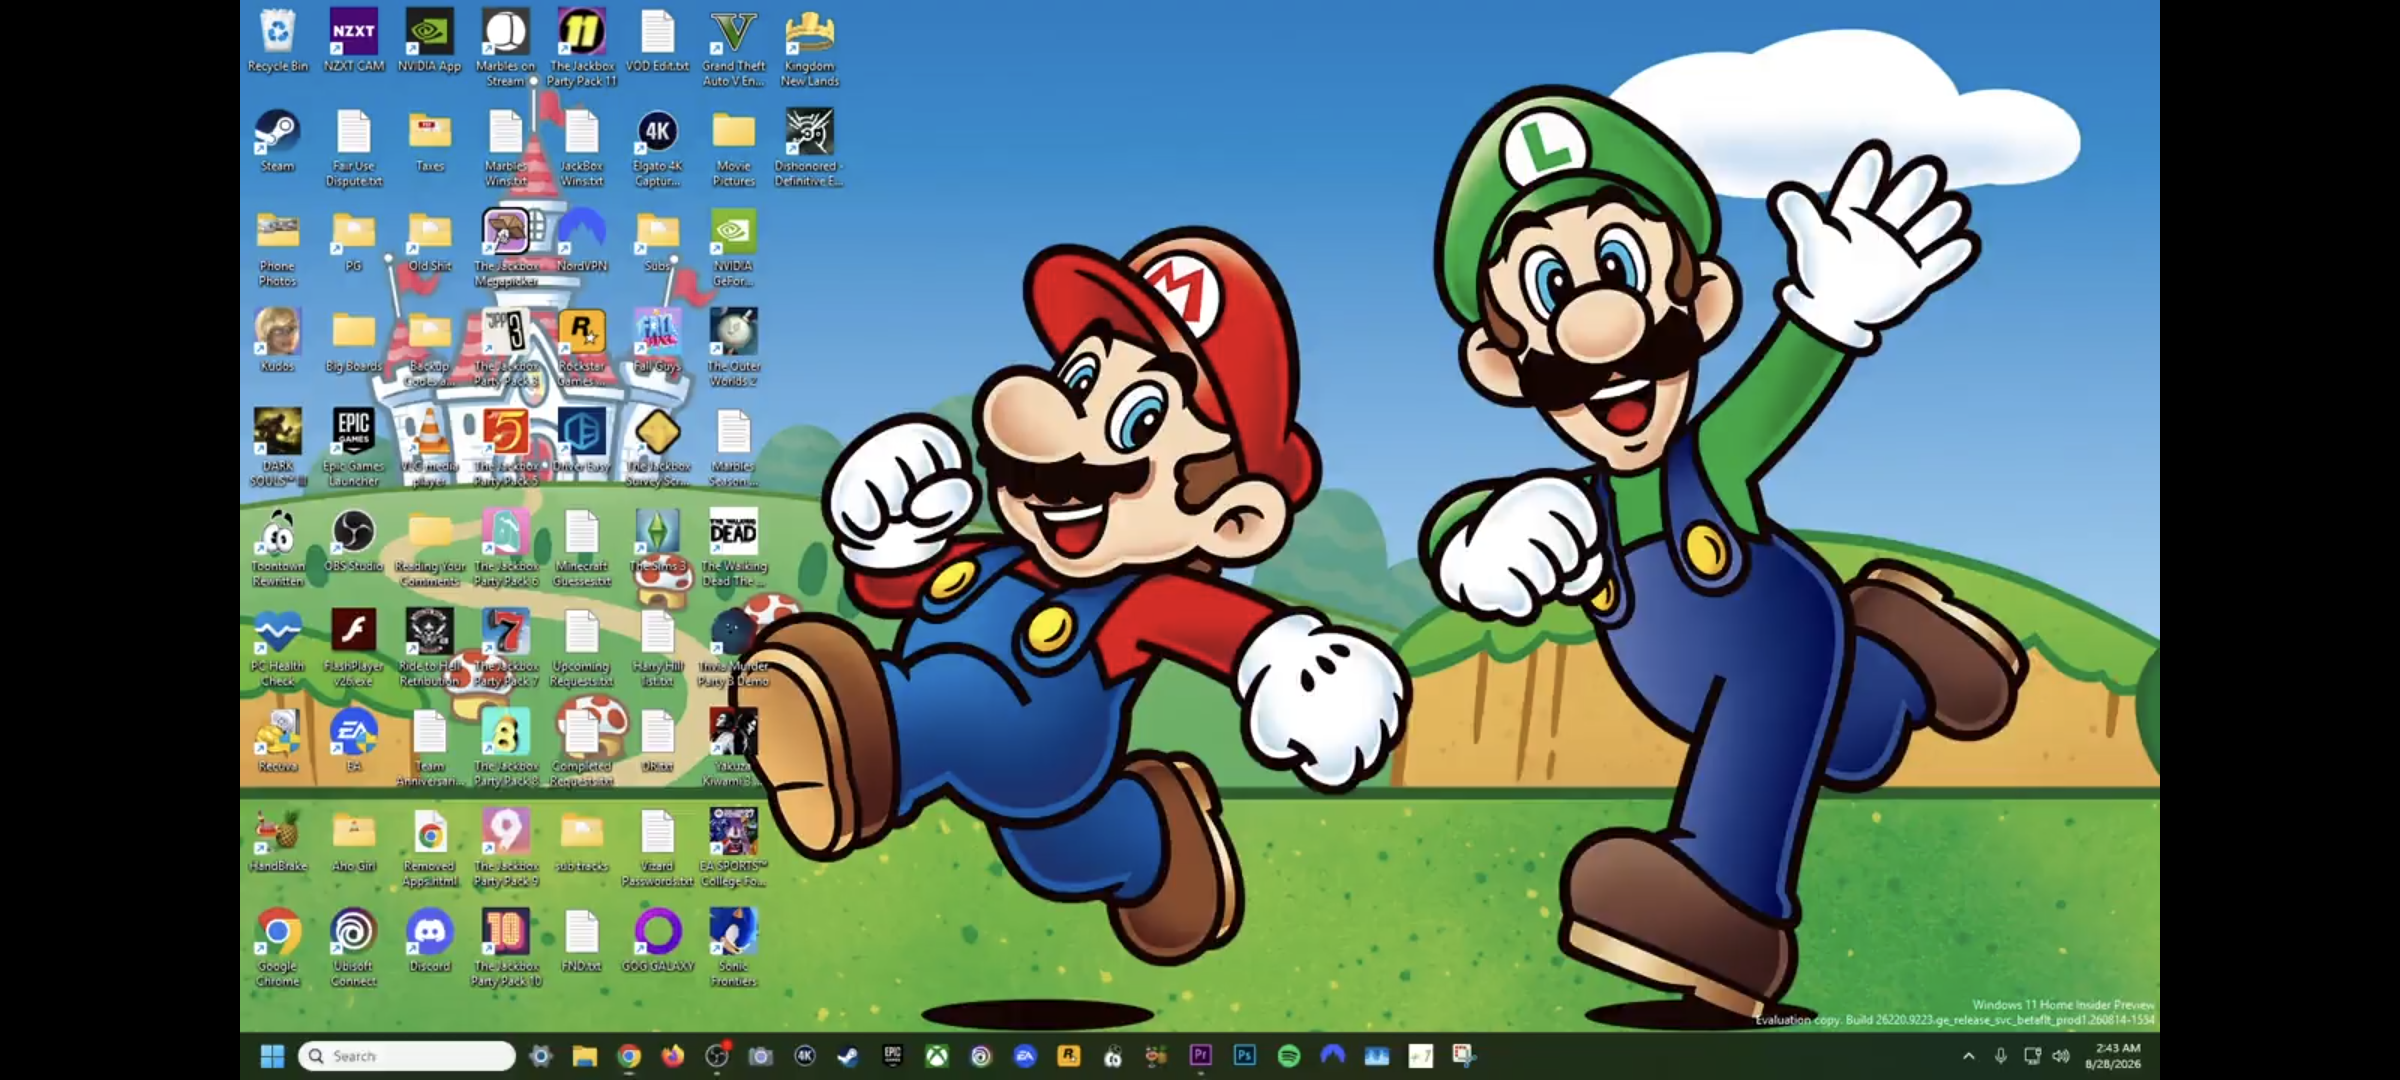Image resolution: width=2400 pixels, height=1080 pixels.
Task: Select The Walking Dead game shortcut
Action: click(x=734, y=547)
